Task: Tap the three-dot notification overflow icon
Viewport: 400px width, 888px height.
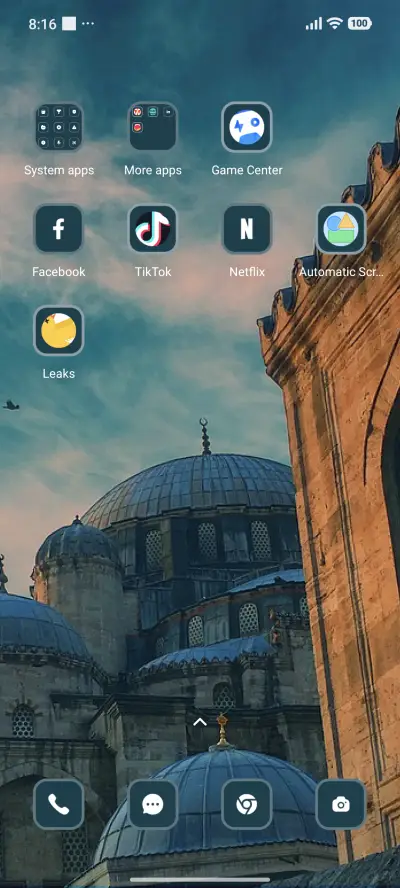Action: click(88, 24)
